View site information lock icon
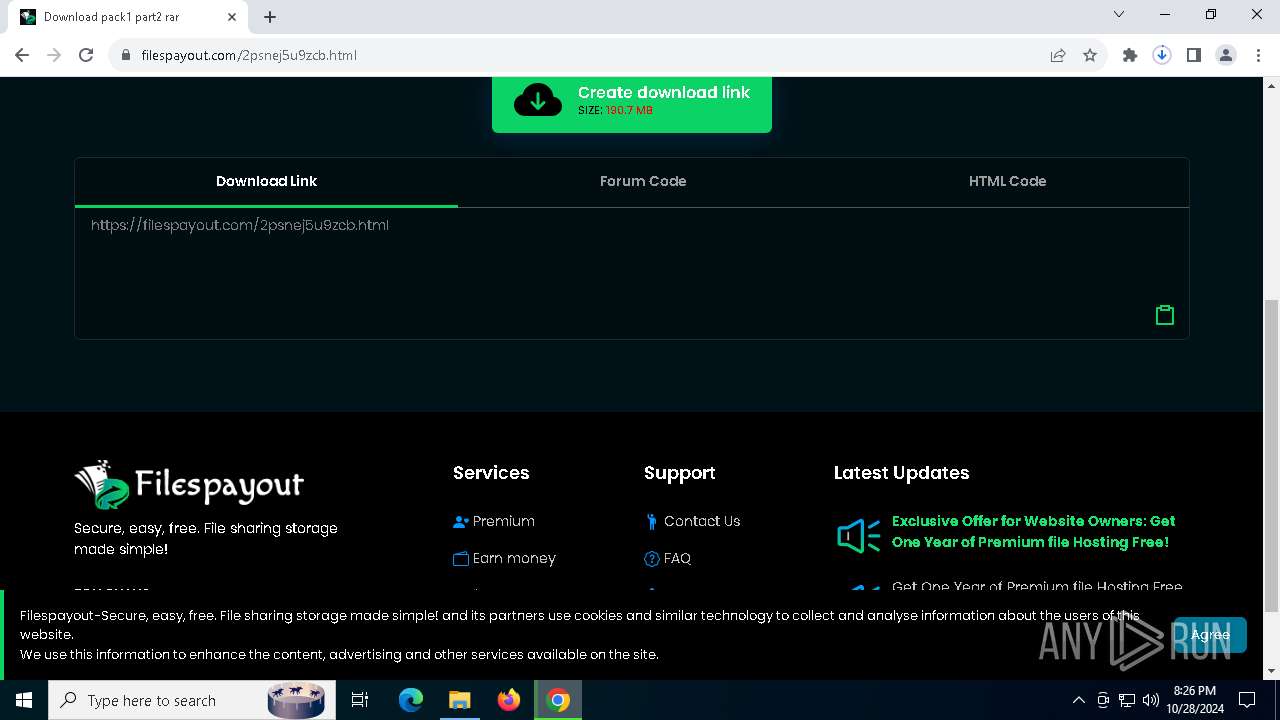 coord(126,55)
